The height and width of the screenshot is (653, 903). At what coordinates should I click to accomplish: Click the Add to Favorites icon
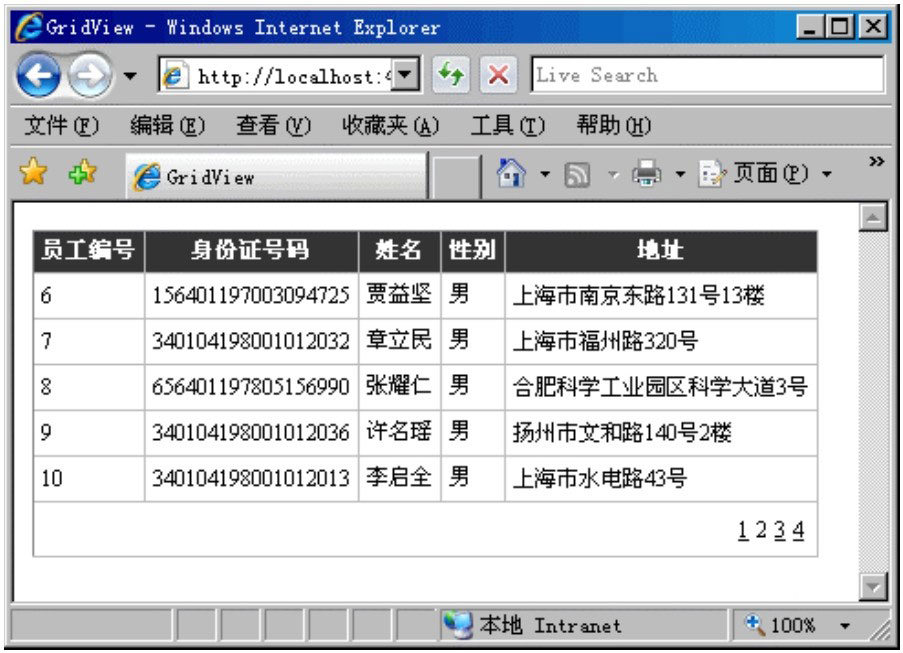tap(82, 172)
